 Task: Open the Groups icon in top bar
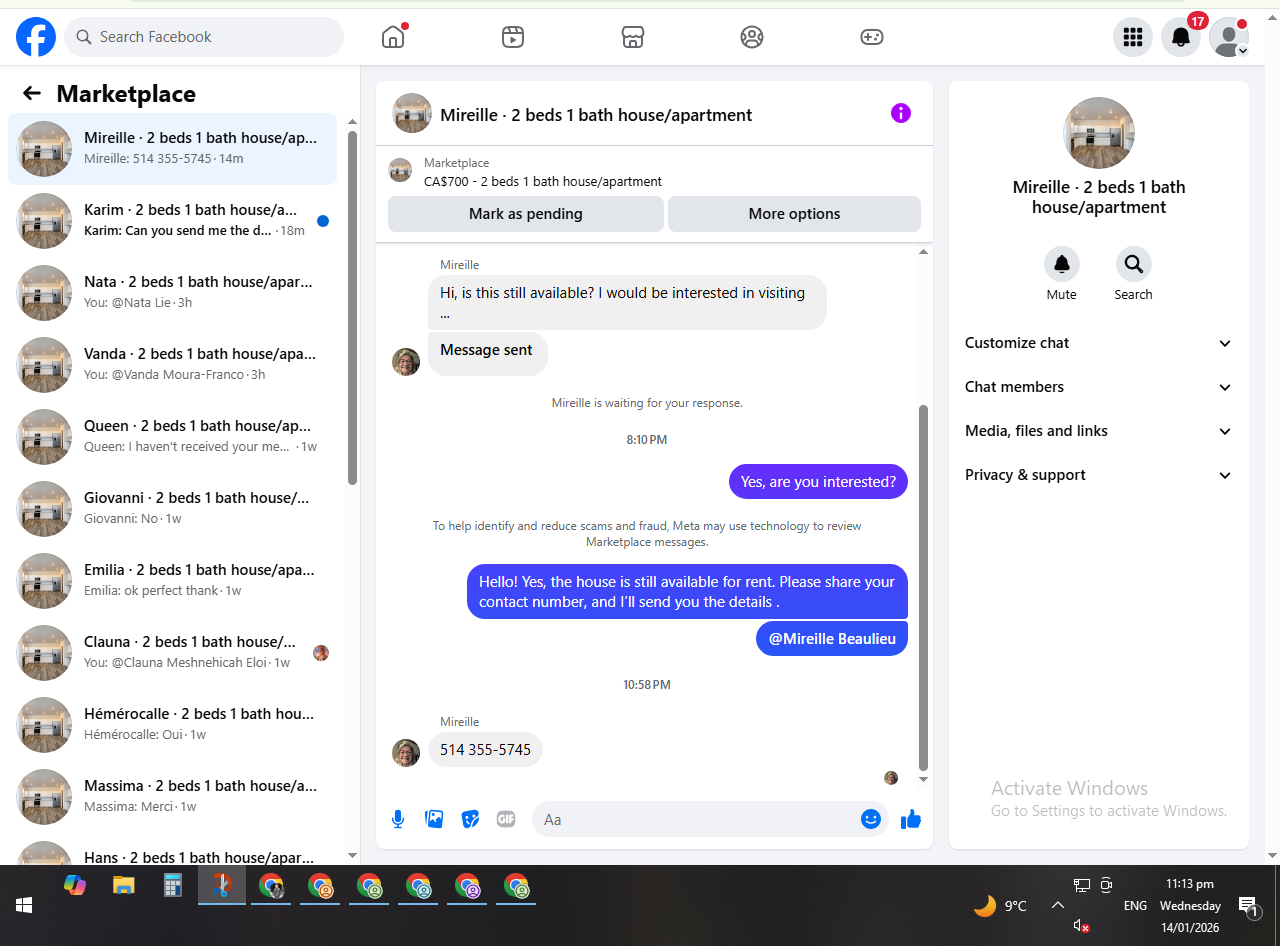click(752, 37)
